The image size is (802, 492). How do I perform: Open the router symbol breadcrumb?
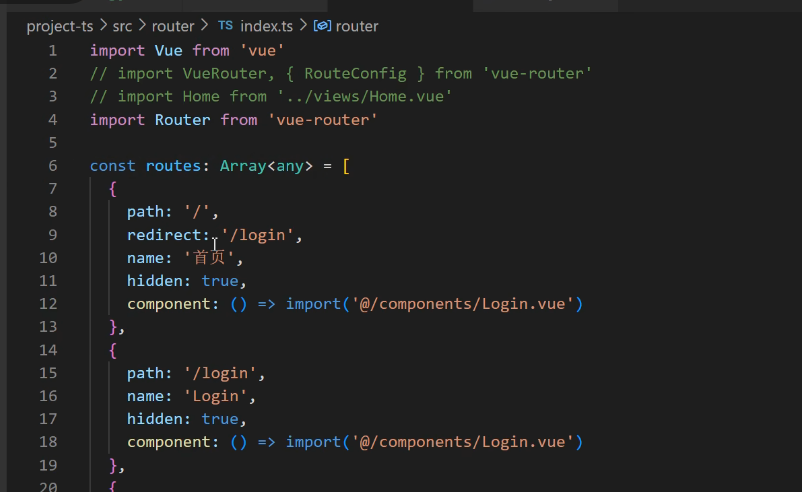pyautogui.click(x=357, y=26)
